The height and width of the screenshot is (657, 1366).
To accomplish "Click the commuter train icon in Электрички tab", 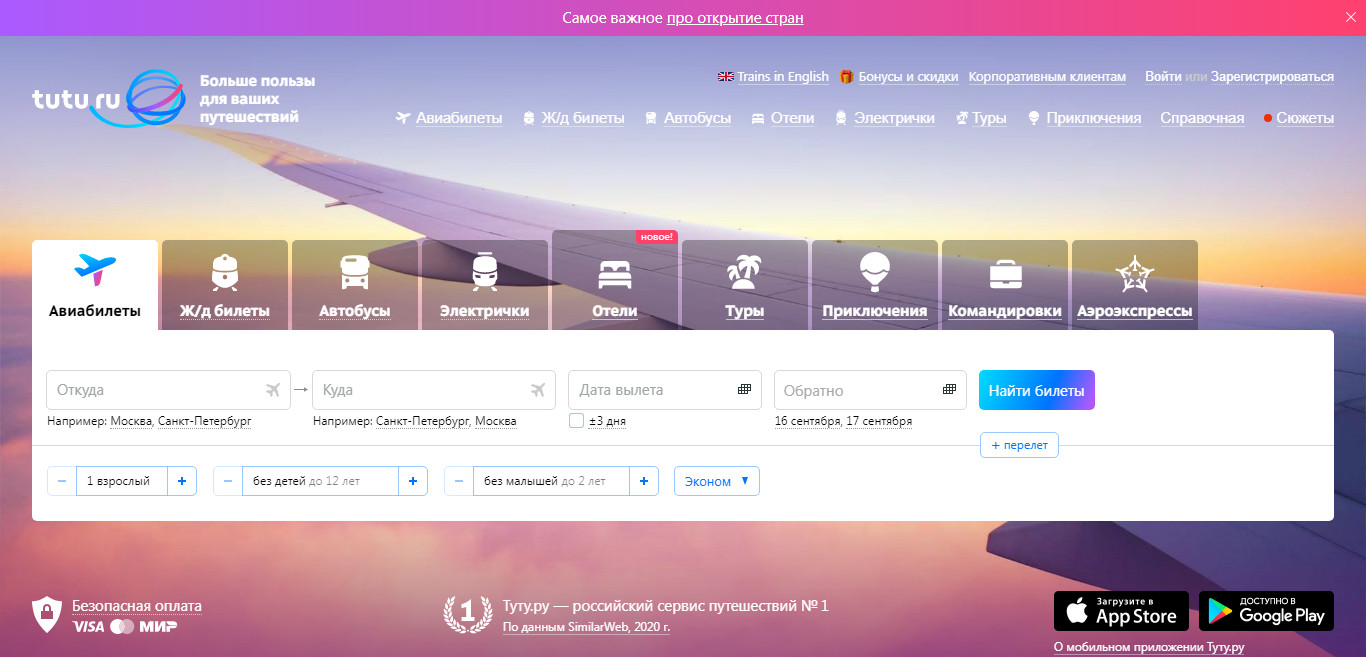I will click(484, 271).
